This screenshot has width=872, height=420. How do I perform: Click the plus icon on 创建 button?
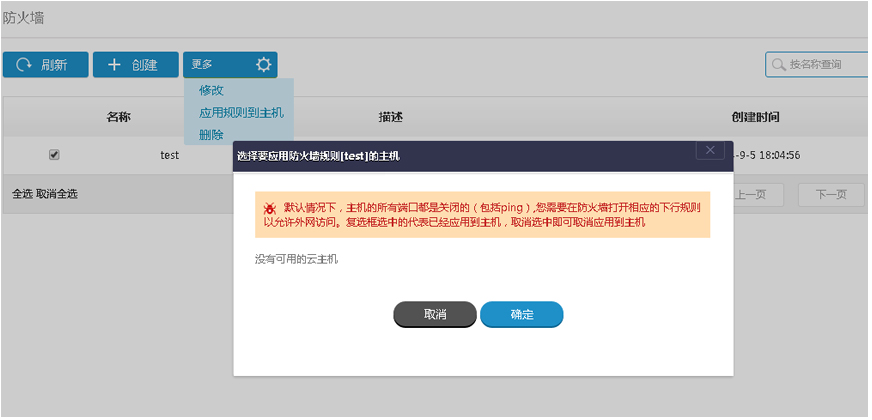click(x=114, y=65)
